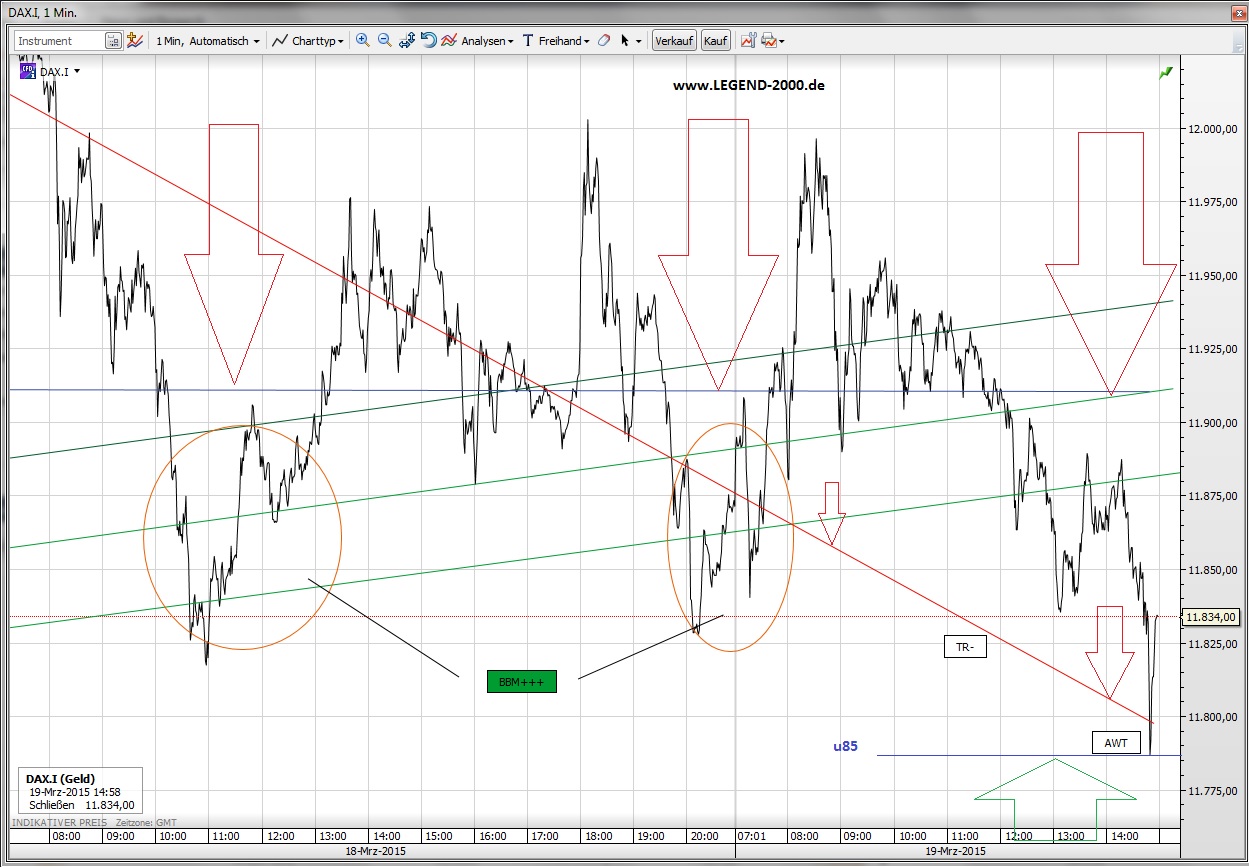Click the green trend arrow in chart corner
Viewport: 1249px width, 867px height.
[x=1165, y=72]
